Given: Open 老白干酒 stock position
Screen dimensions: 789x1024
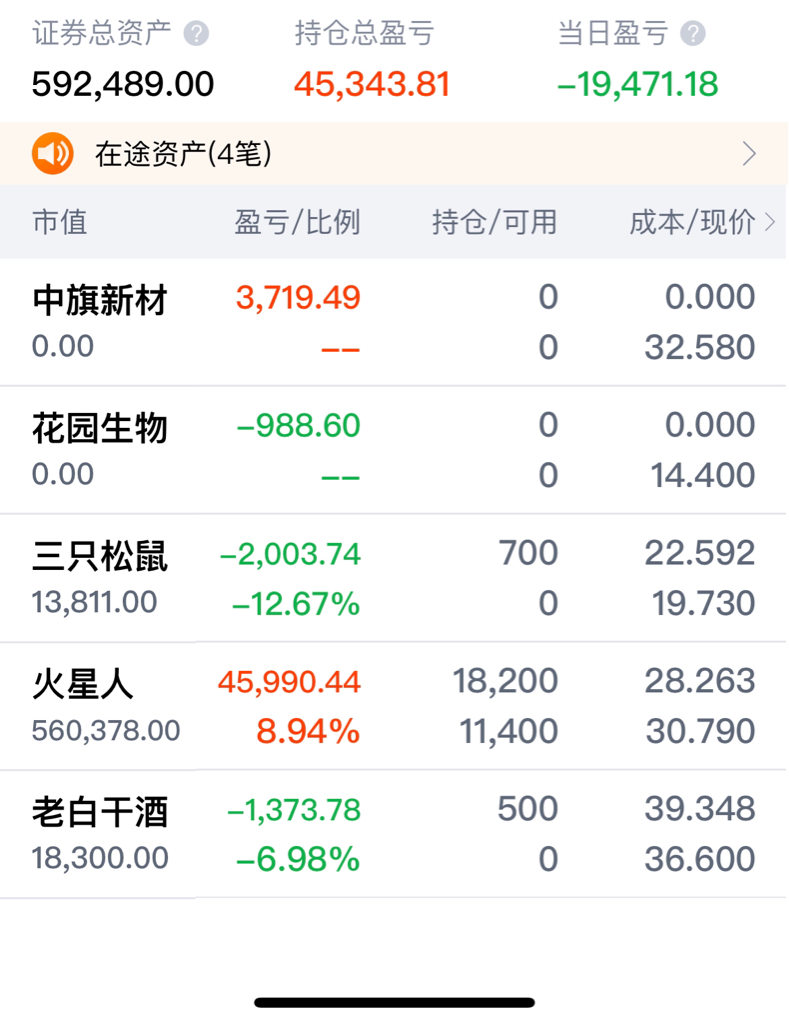Looking at the screenshot, I should click(394, 834).
